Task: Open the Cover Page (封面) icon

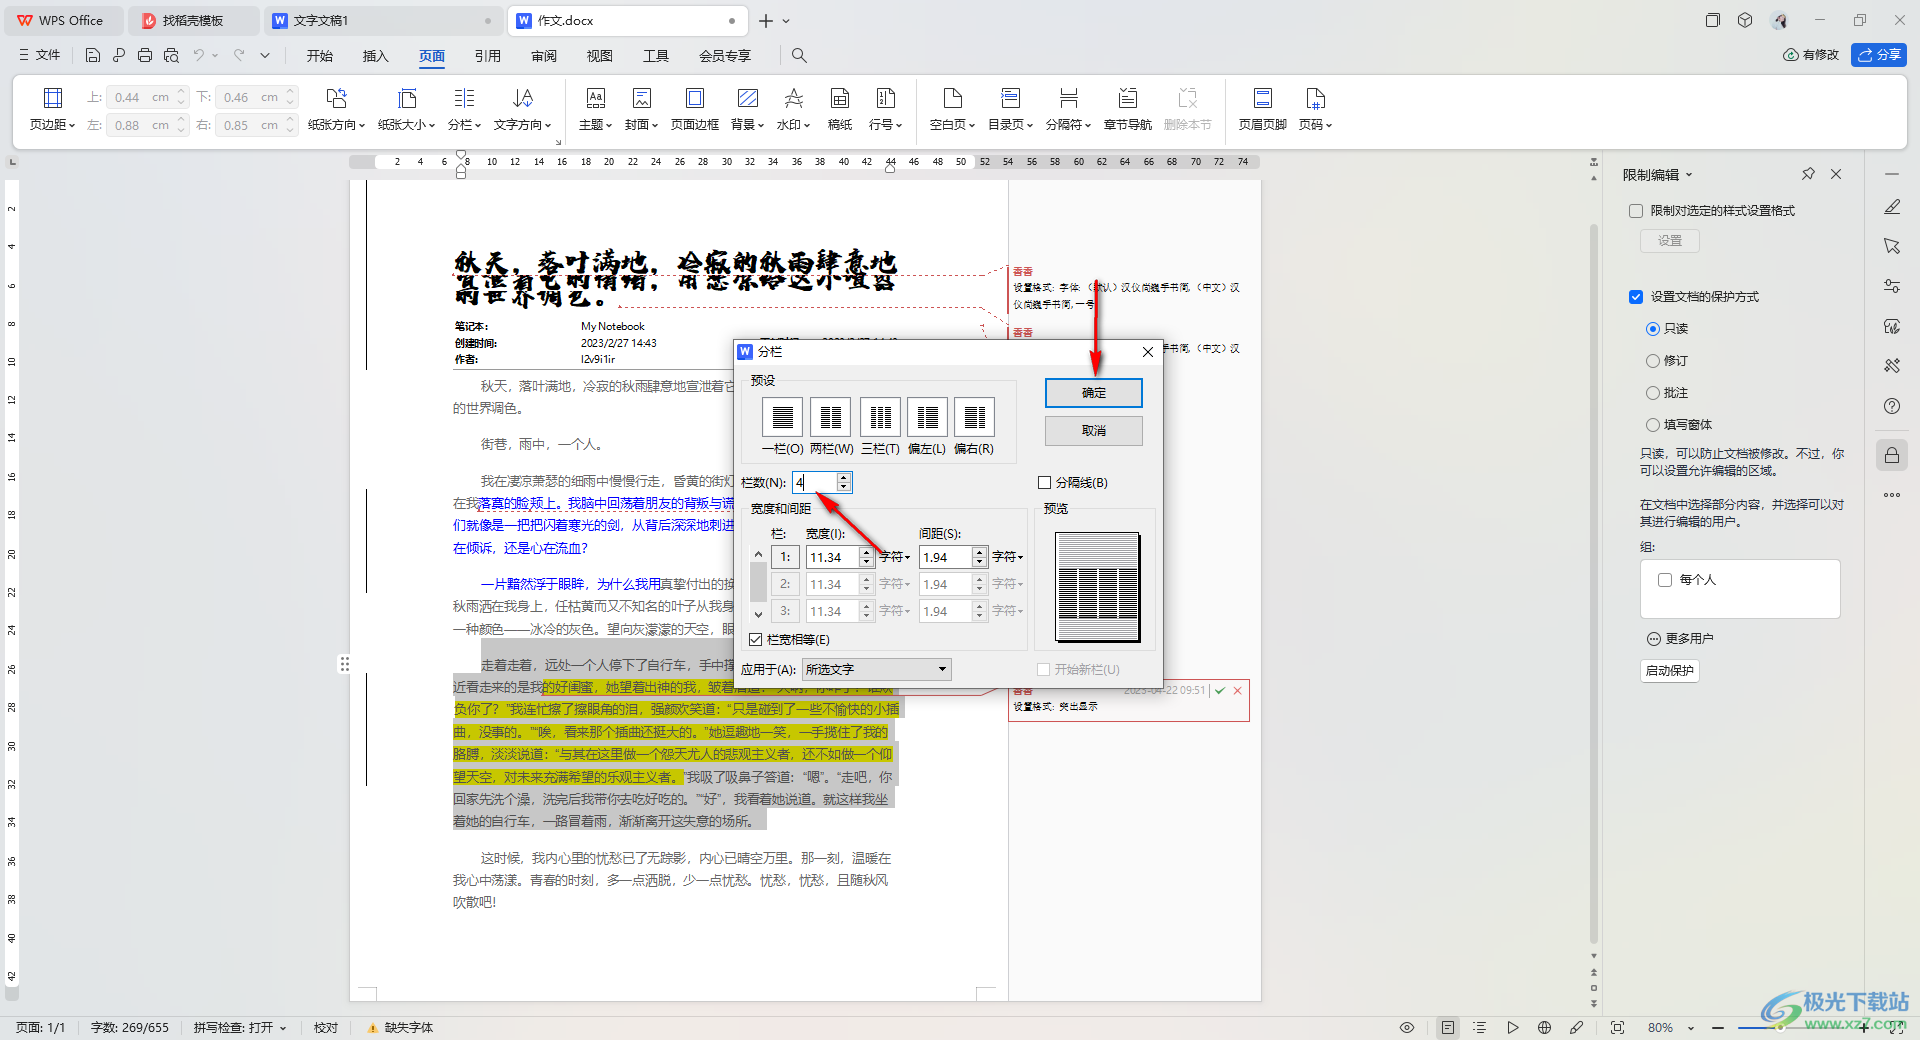Action: [x=641, y=98]
